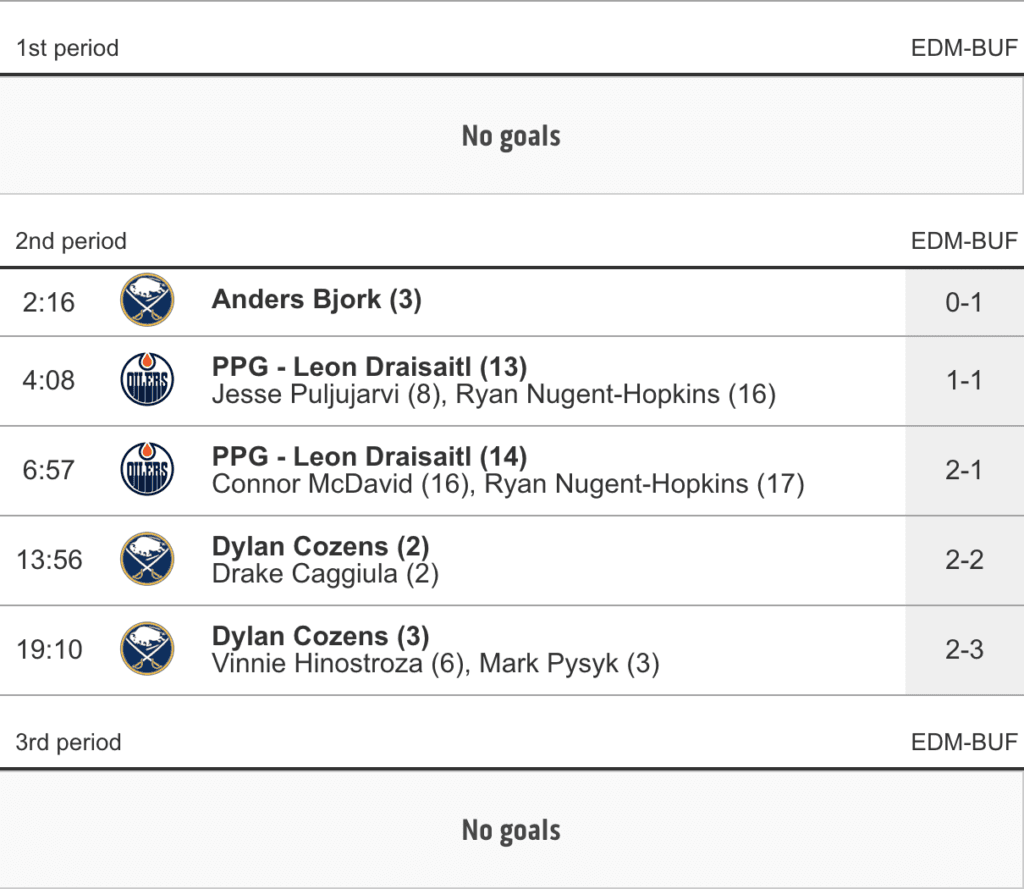Click the Oilers logo on the 4:08 goal

147,380
